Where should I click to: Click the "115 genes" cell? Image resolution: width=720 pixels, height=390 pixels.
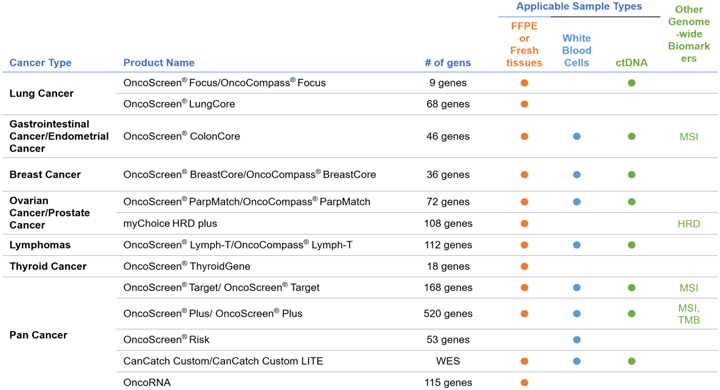click(448, 383)
